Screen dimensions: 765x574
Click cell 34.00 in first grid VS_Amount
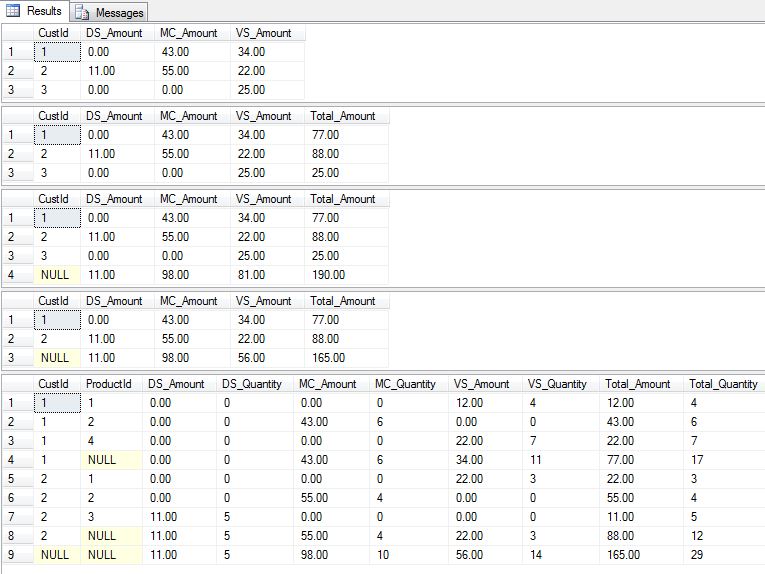click(x=267, y=52)
